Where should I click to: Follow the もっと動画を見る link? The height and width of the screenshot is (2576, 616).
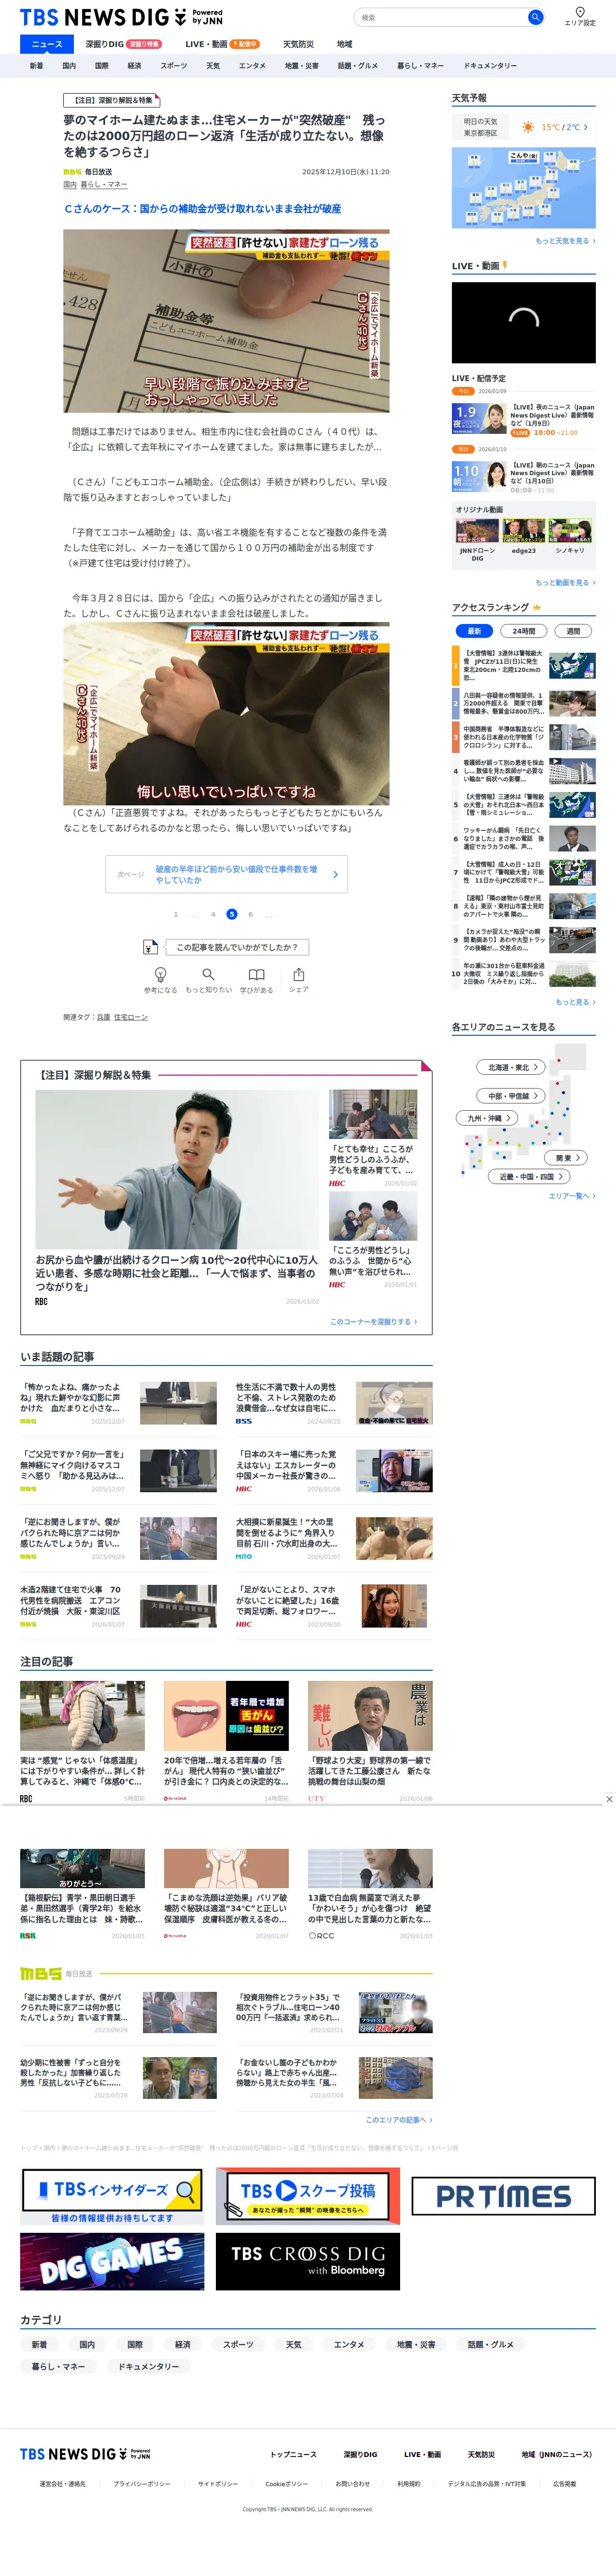pyautogui.click(x=565, y=582)
